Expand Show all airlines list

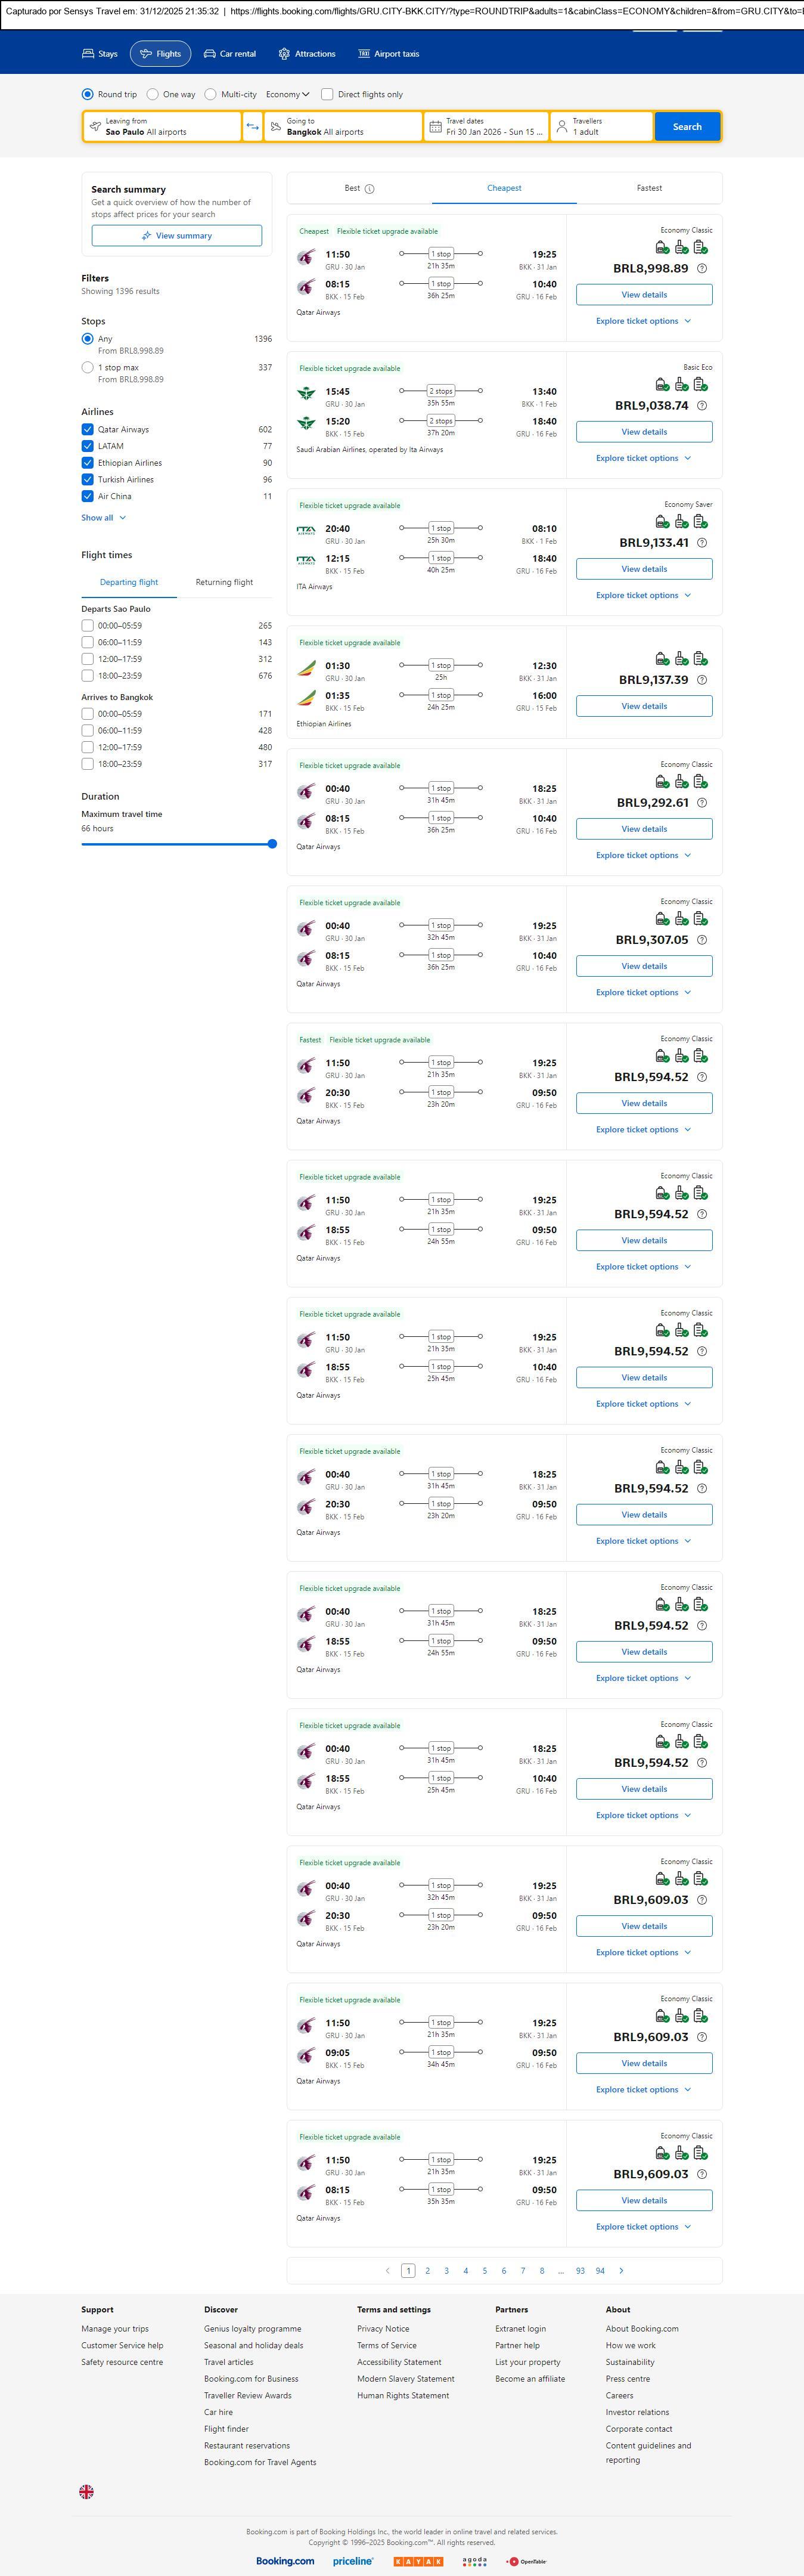104,518
